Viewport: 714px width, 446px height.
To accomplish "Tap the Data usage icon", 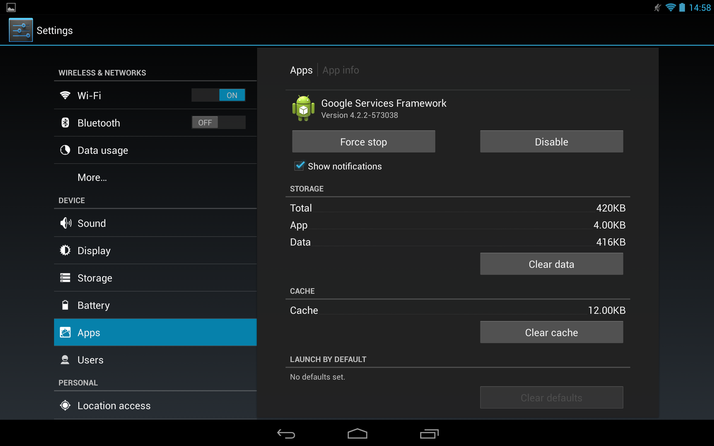I will [66, 150].
